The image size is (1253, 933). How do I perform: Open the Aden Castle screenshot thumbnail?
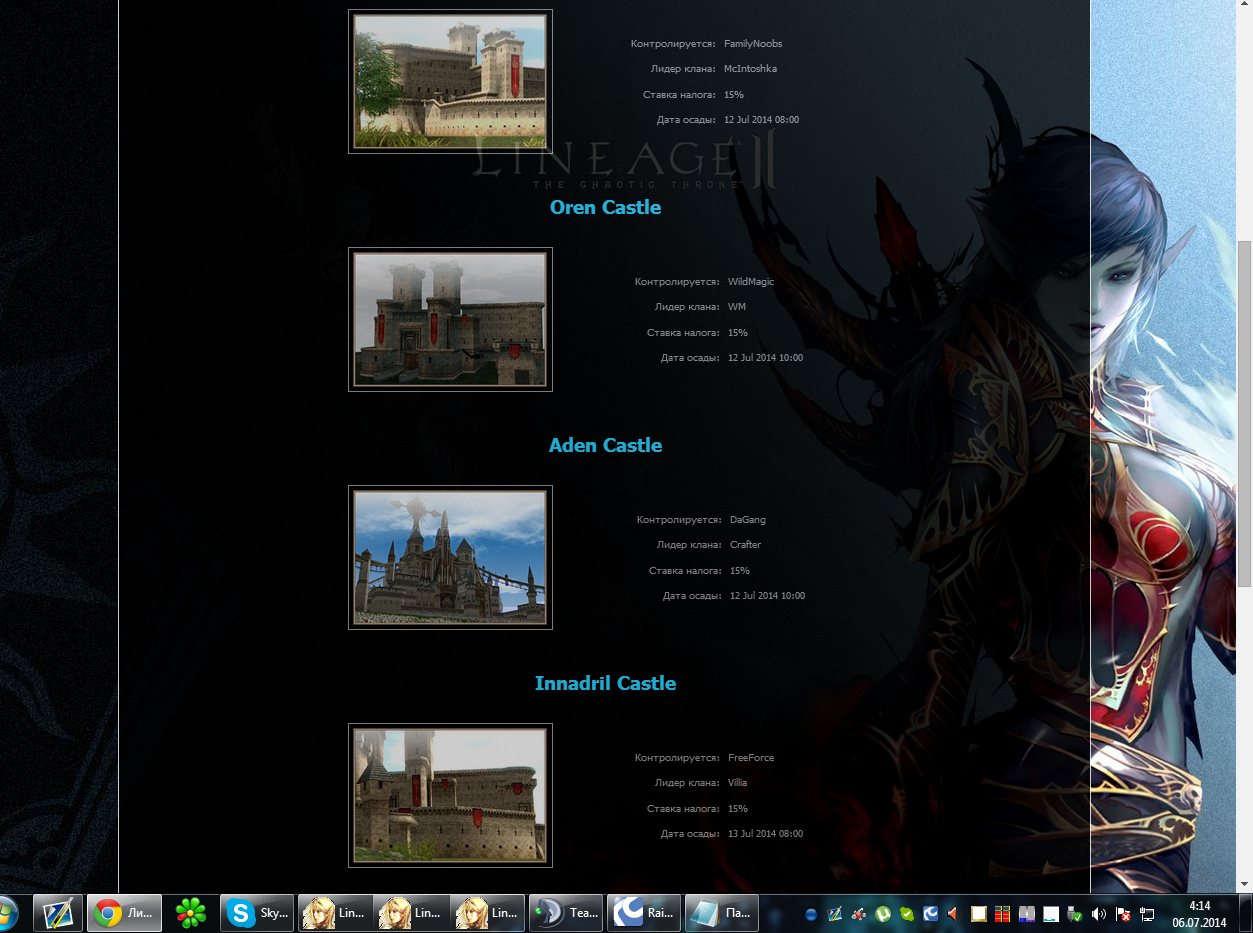point(450,557)
